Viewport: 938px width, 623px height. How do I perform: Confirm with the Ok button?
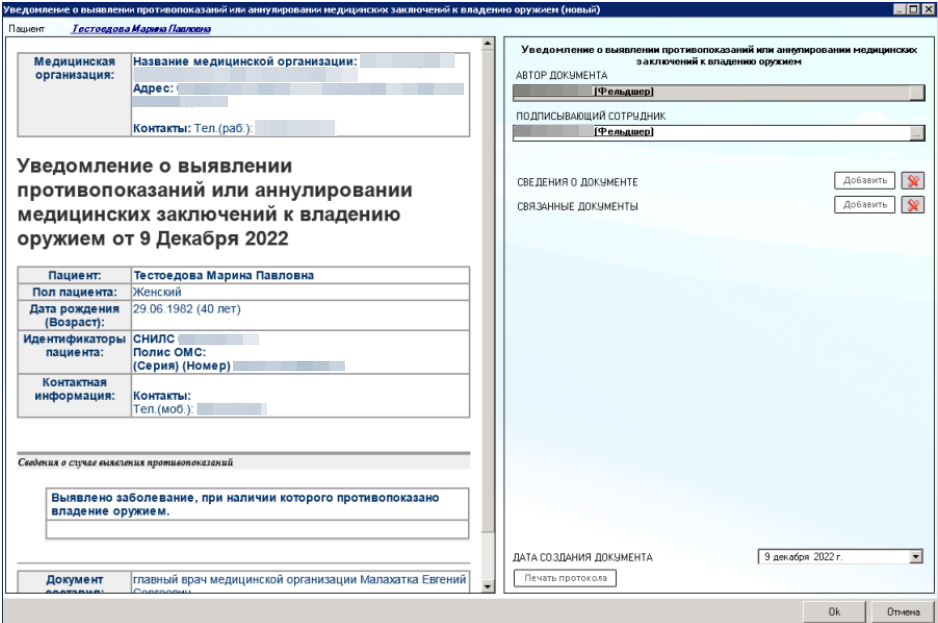pyautogui.click(x=834, y=612)
